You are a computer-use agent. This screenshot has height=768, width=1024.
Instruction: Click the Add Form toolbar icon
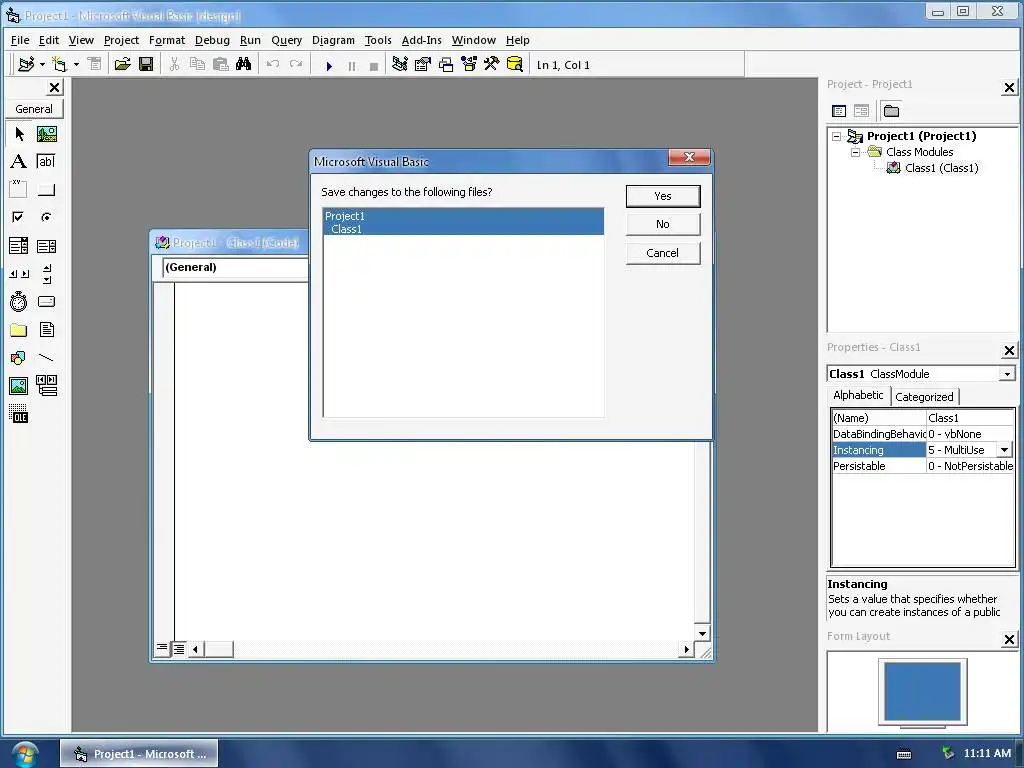click(x=59, y=64)
